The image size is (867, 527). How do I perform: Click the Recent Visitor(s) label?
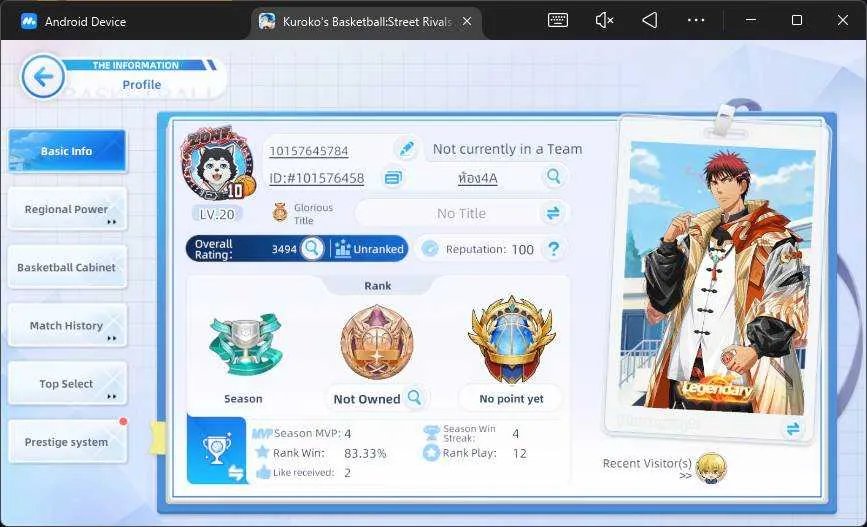[x=647, y=463]
